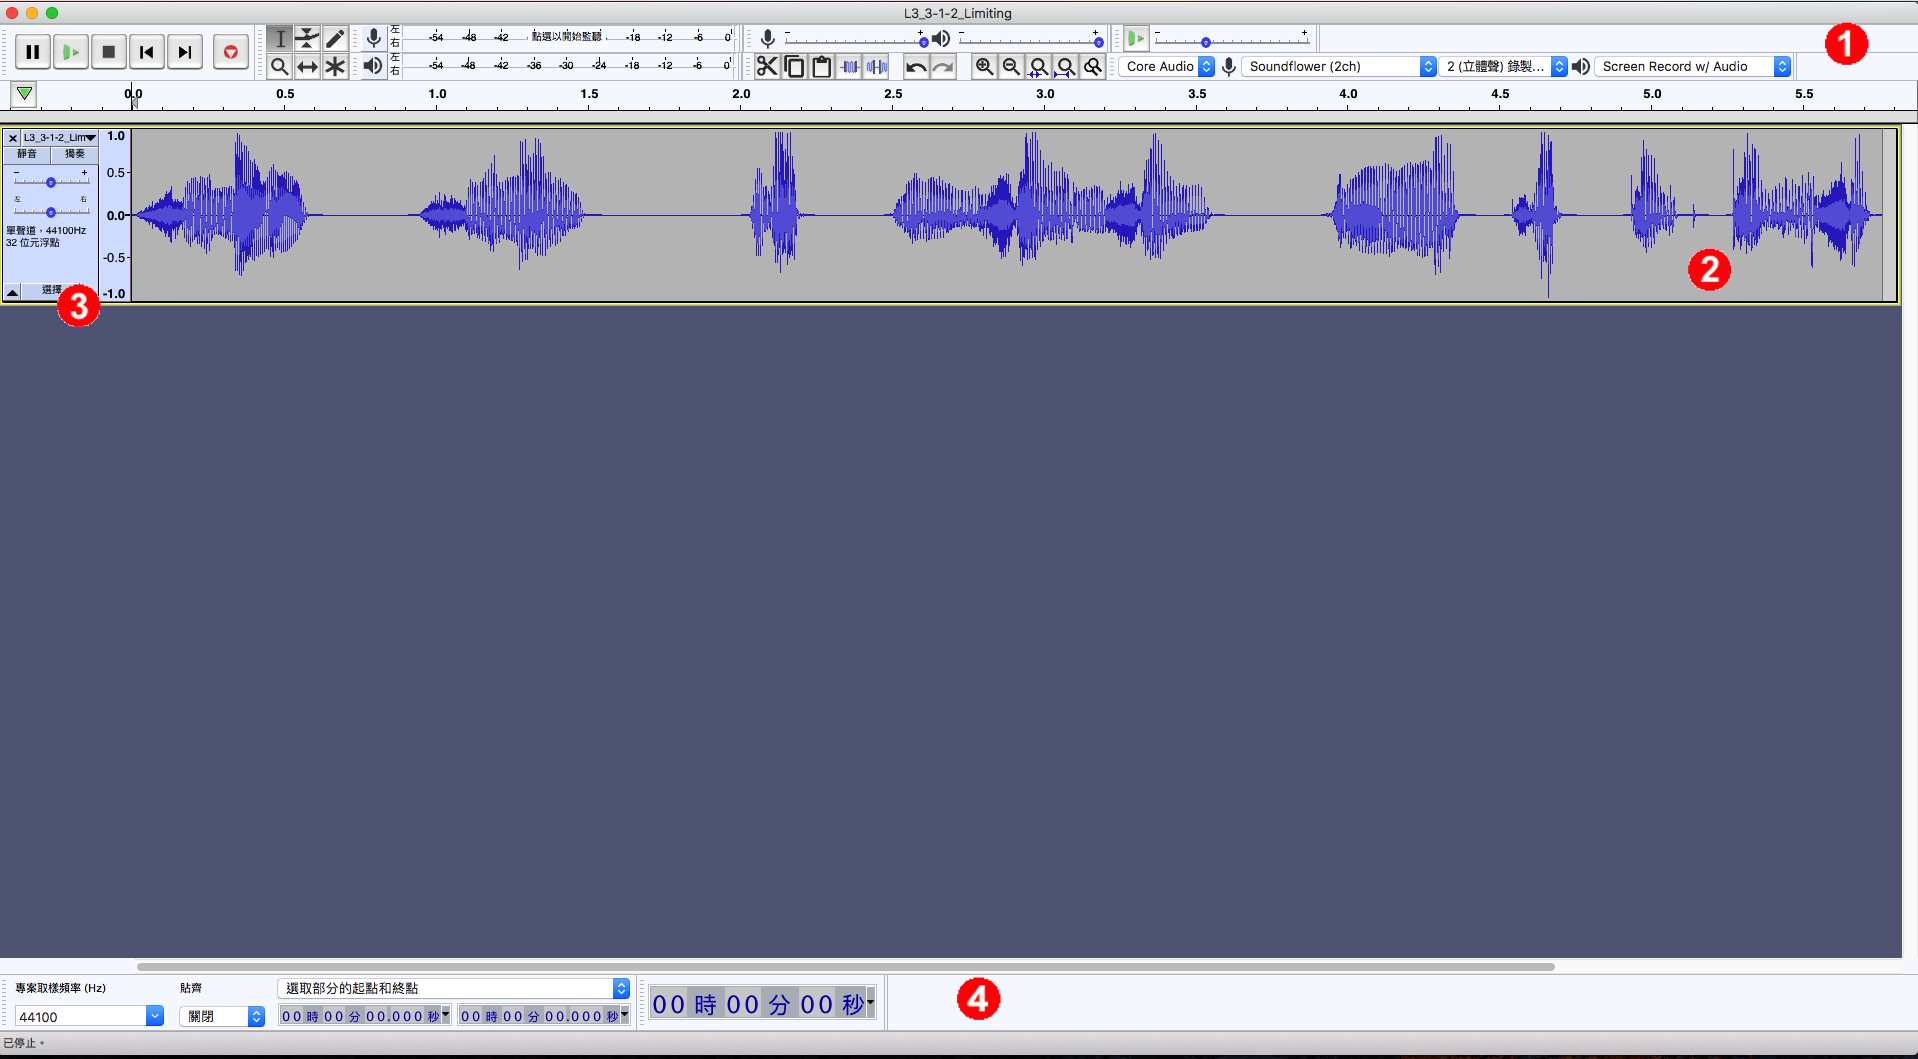Click the Cut icon in the edit toolbar
The width and height of the screenshot is (1918, 1059).
(767, 66)
